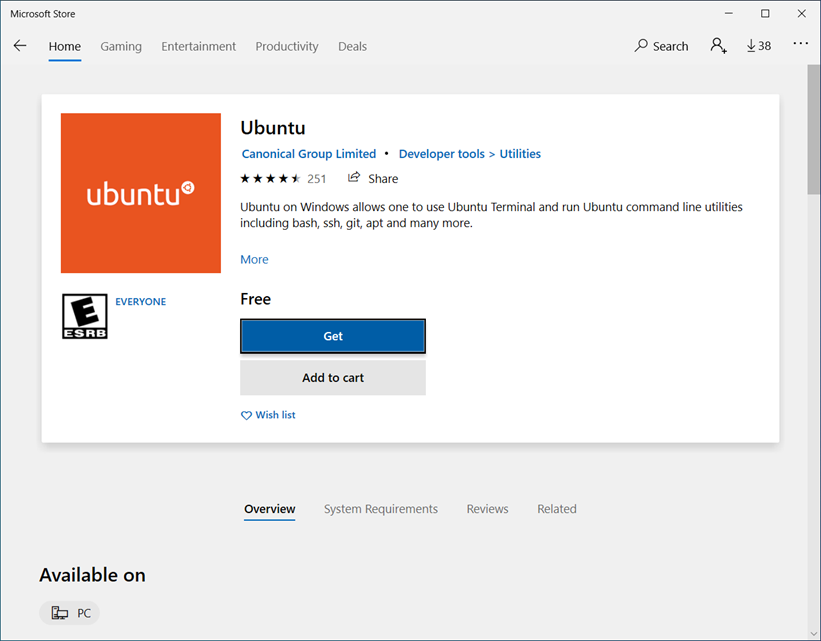Switch to the Home tab
The height and width of the screenshot is (641, 821).
pyautogui.click(x=64, y=47)
